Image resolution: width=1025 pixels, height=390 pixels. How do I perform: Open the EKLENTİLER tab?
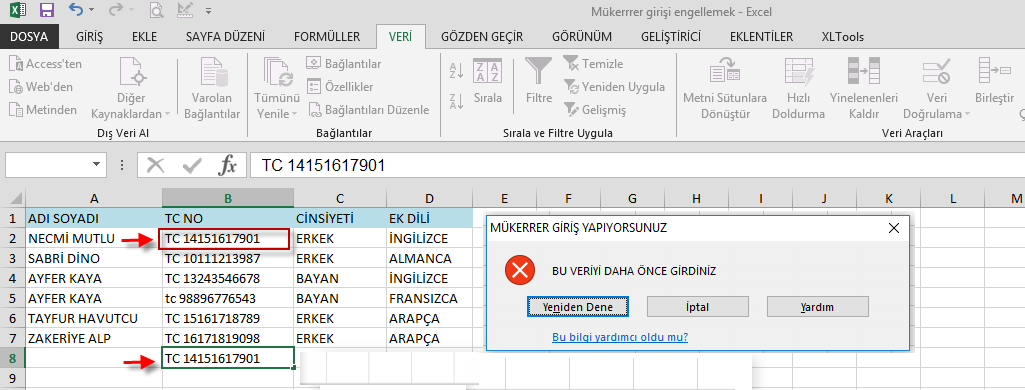(762, 37)
